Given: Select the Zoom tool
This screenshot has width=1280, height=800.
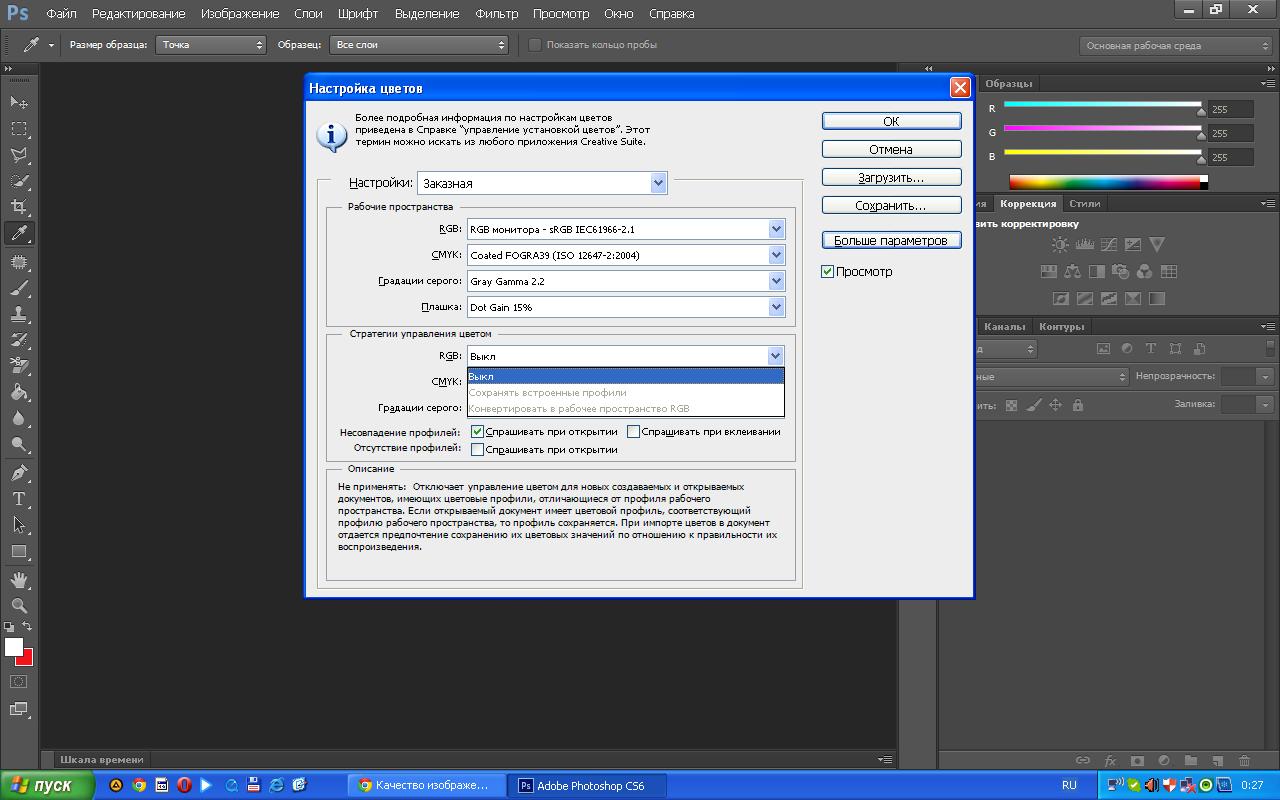Looking at the screenshot, I should pyautogui.click(x=19, y=606).
